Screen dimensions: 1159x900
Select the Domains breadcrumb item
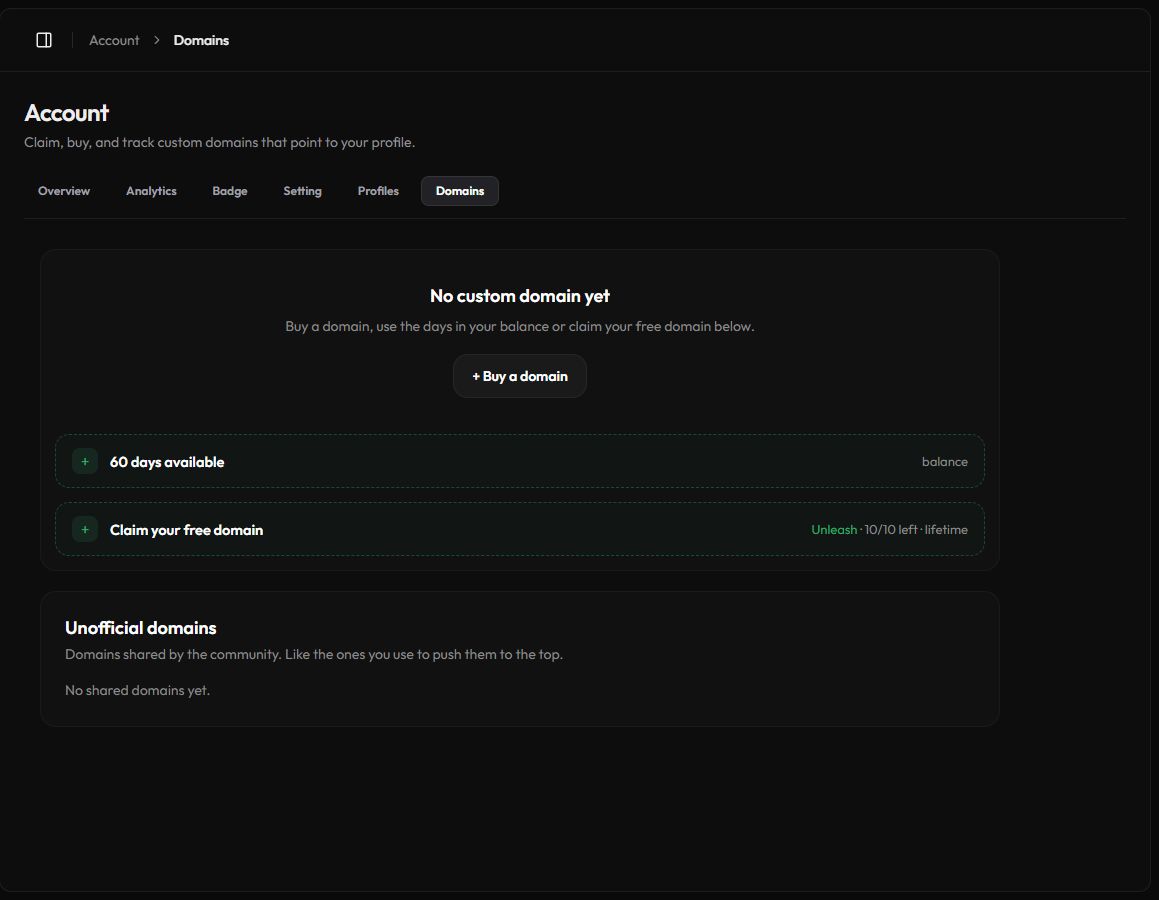pyautogui.click(x=201, y=41)
